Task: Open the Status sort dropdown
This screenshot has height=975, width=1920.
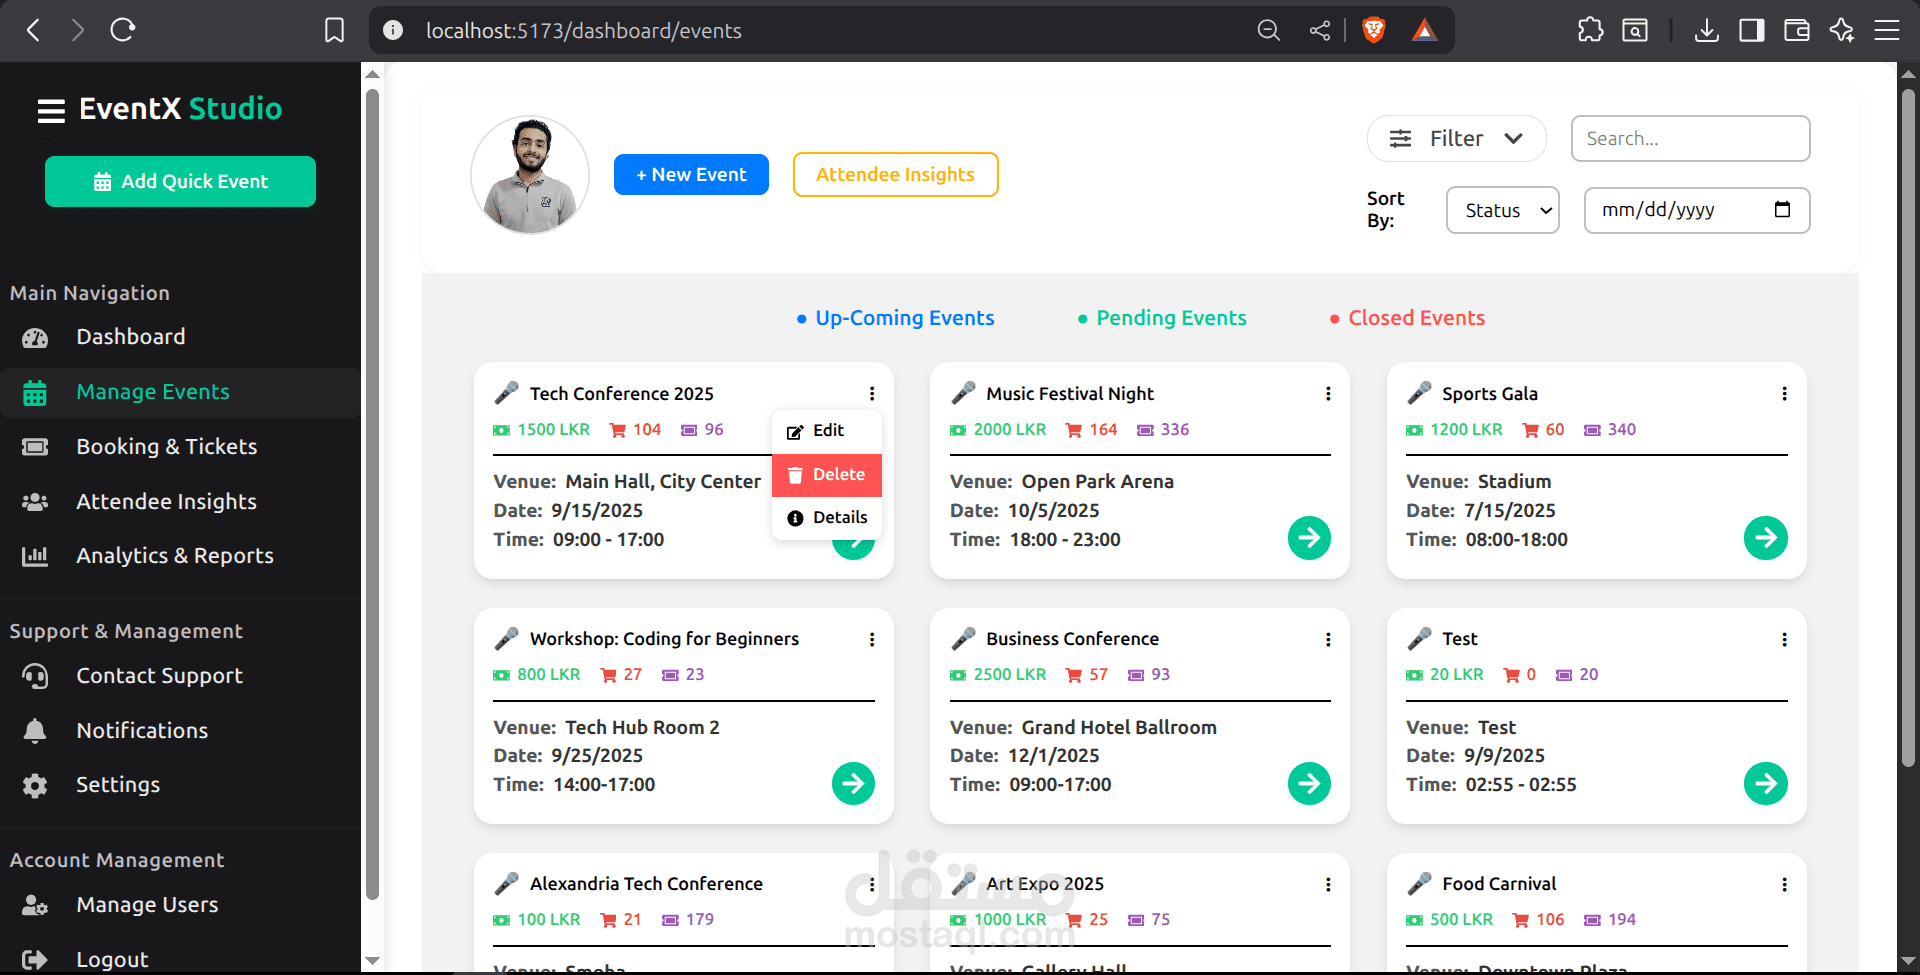Action: (1502, 210)
